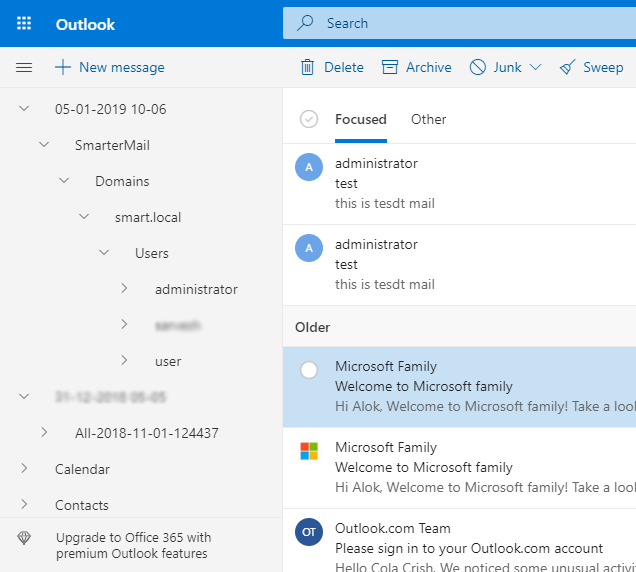Image resolution: width=636 pixels, height=572 pixels.
Task: Select the Contacts folder name
Action: 82,505
